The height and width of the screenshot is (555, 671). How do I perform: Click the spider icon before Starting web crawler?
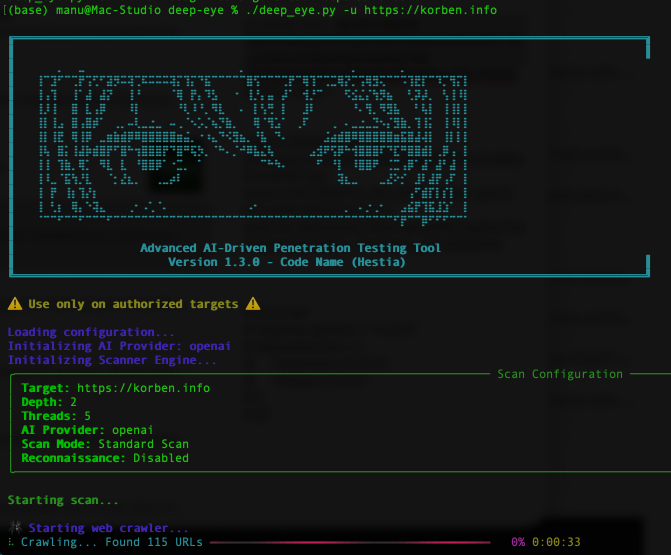pos(14,527)
